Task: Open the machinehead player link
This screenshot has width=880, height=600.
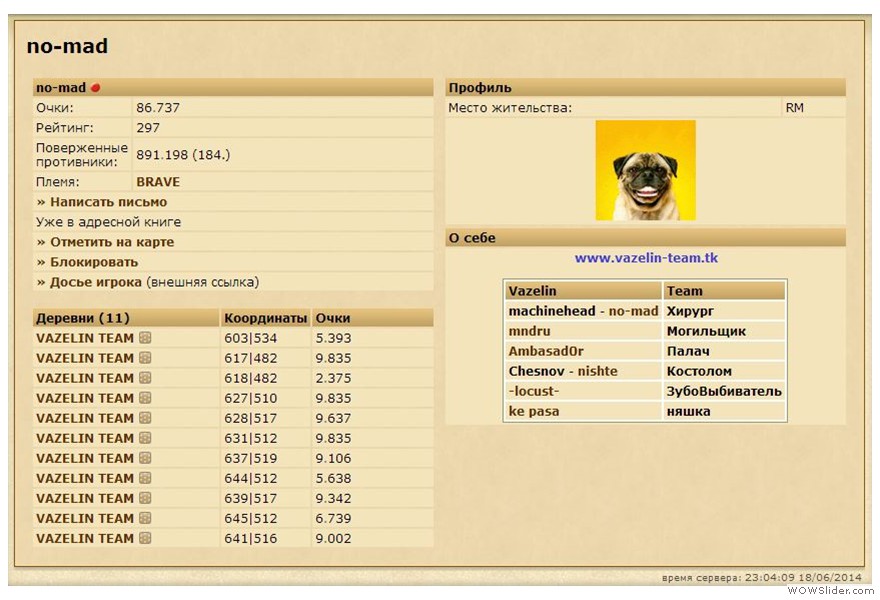Action: click(x=551, y=311)
